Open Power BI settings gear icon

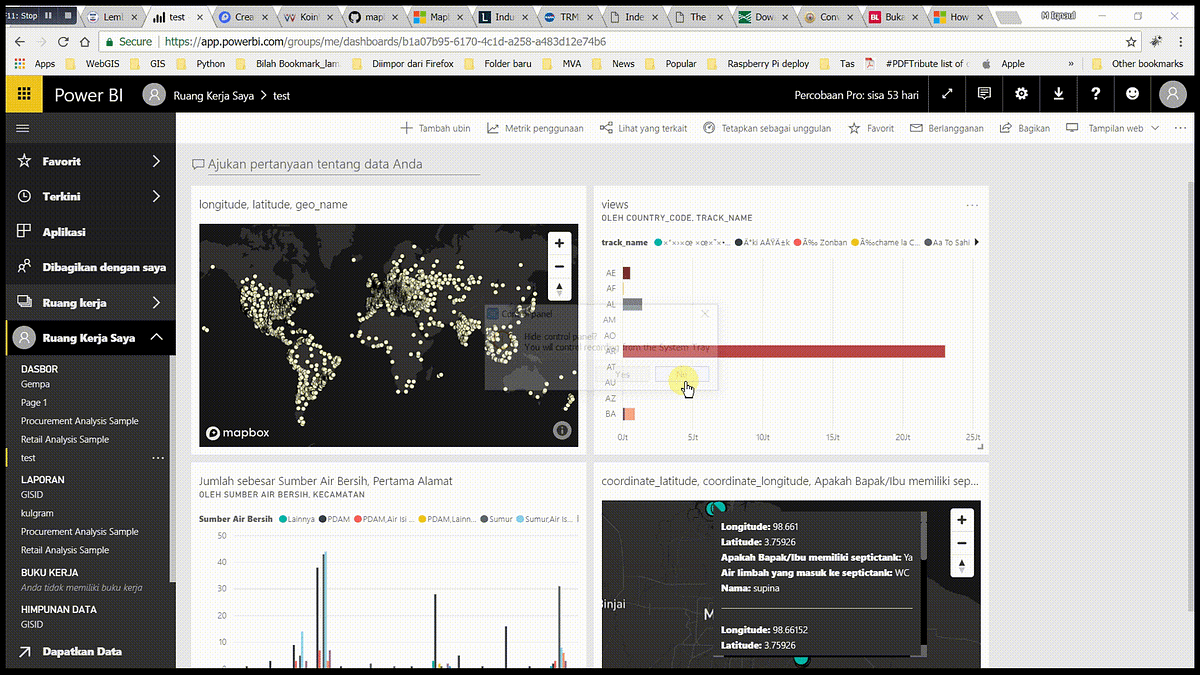(1020, 94)
